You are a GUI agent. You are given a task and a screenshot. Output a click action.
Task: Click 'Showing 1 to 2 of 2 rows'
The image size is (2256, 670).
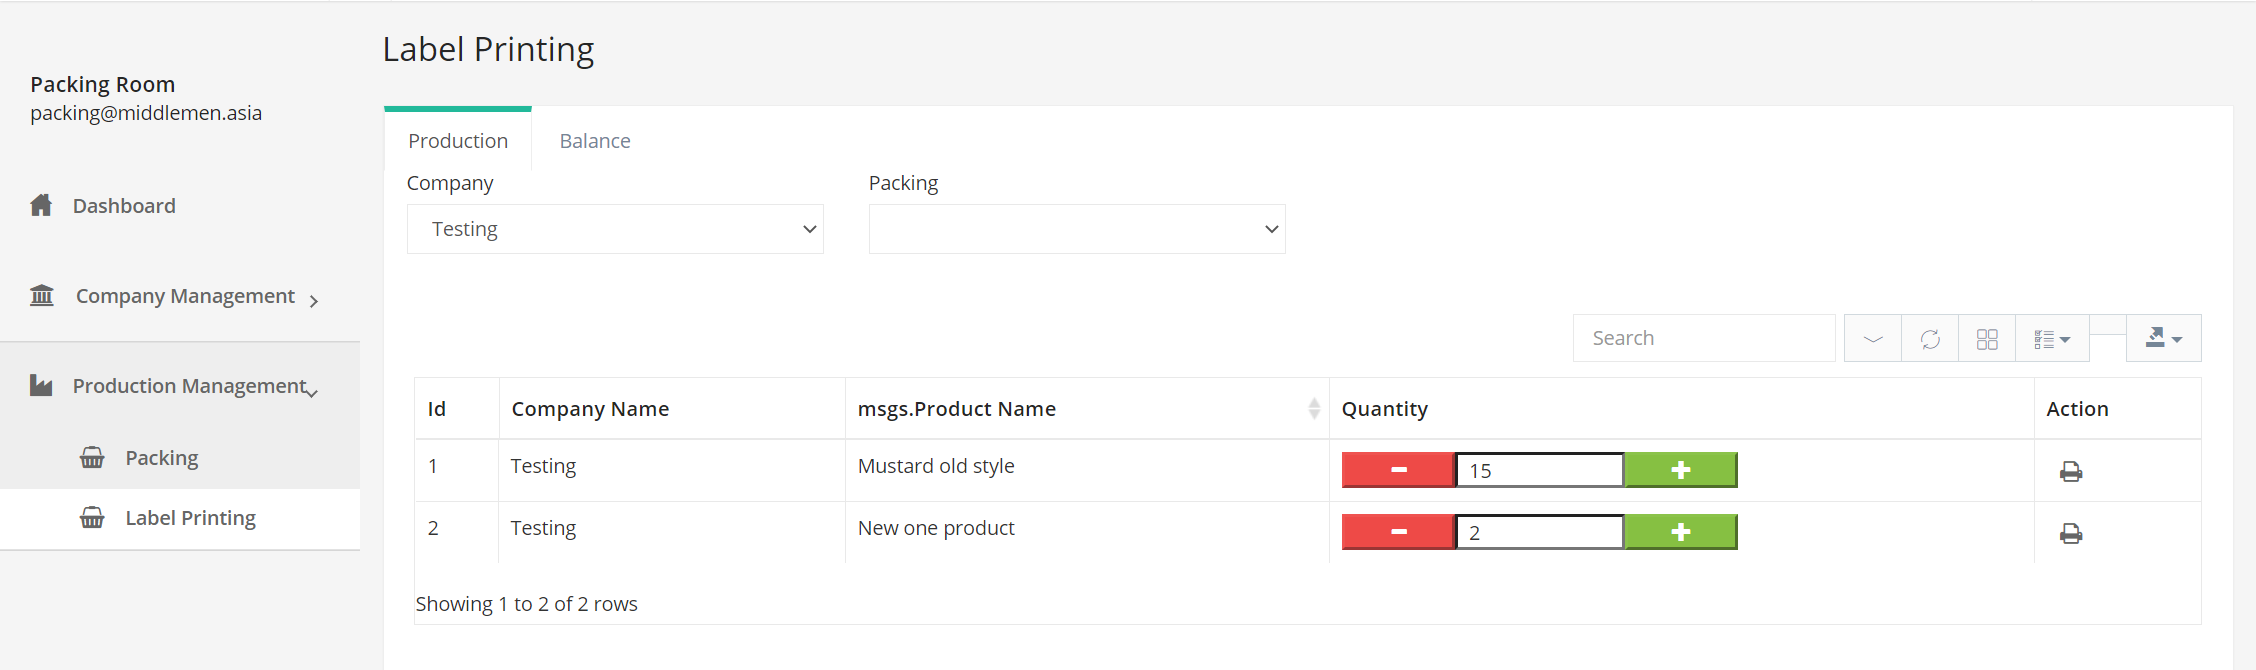point(526,604)
